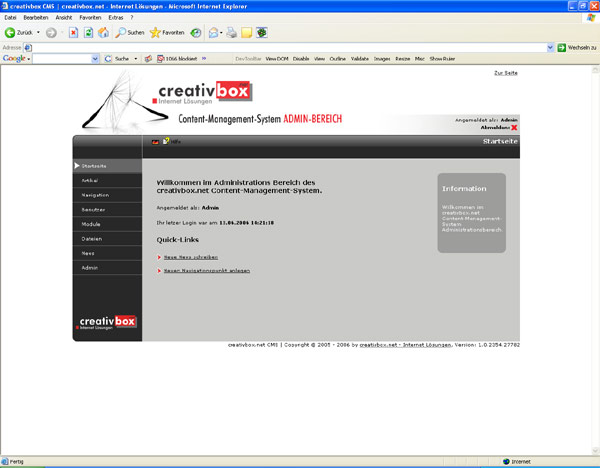Image resolution: width=600 pixels, height=468 pixels.
Task: Click the Wechseln zu green arrow
Action: [x=561, y=48]
